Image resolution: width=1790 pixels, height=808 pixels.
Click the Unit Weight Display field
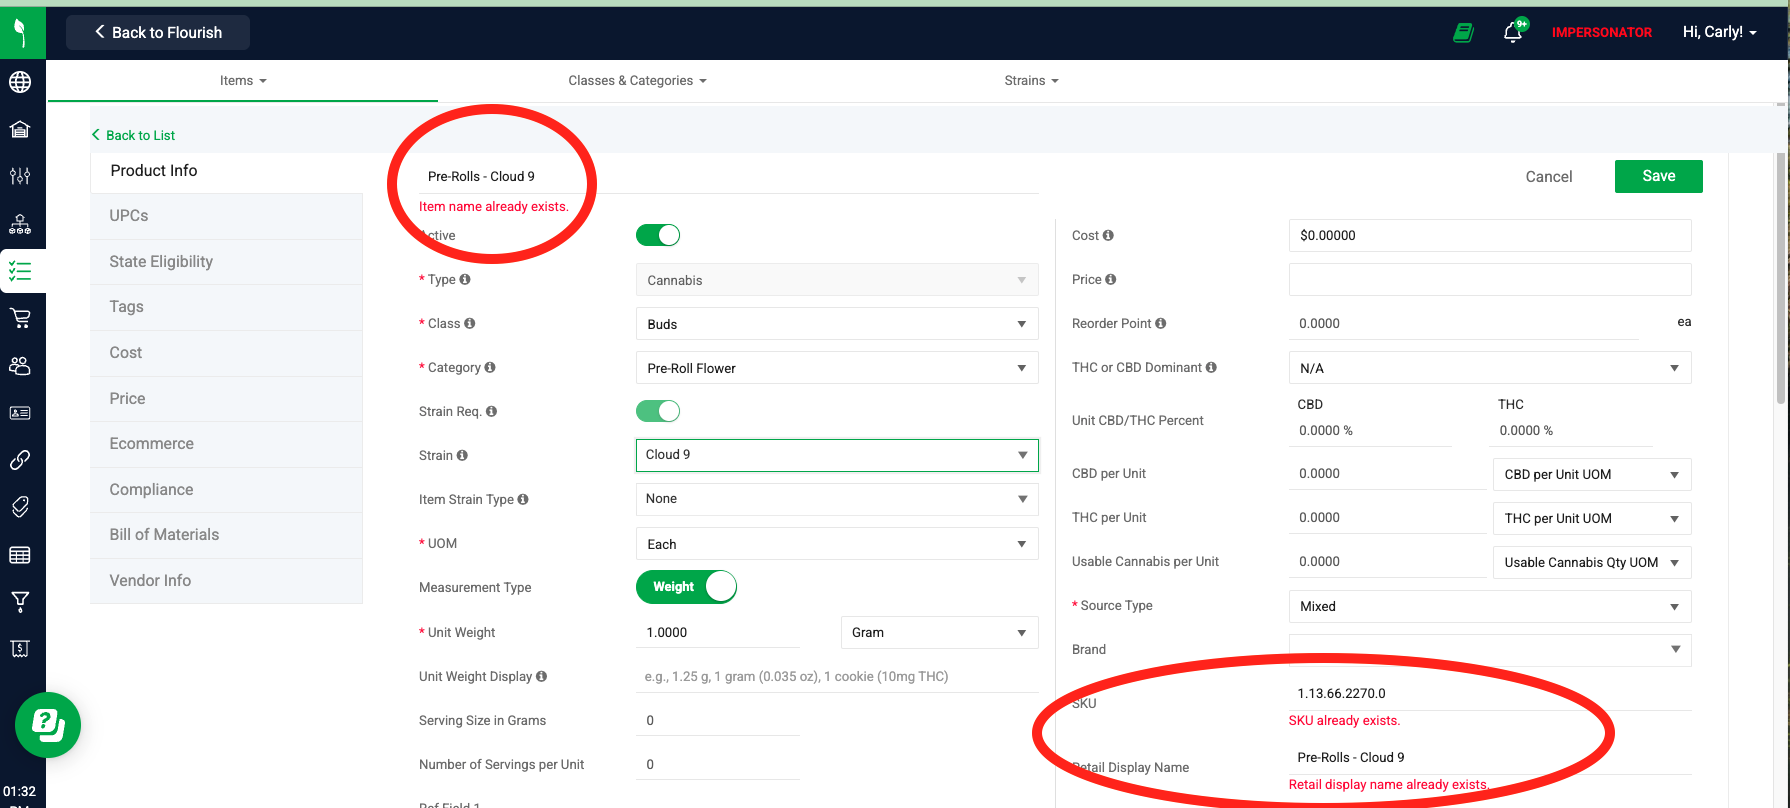click(837, 676)
